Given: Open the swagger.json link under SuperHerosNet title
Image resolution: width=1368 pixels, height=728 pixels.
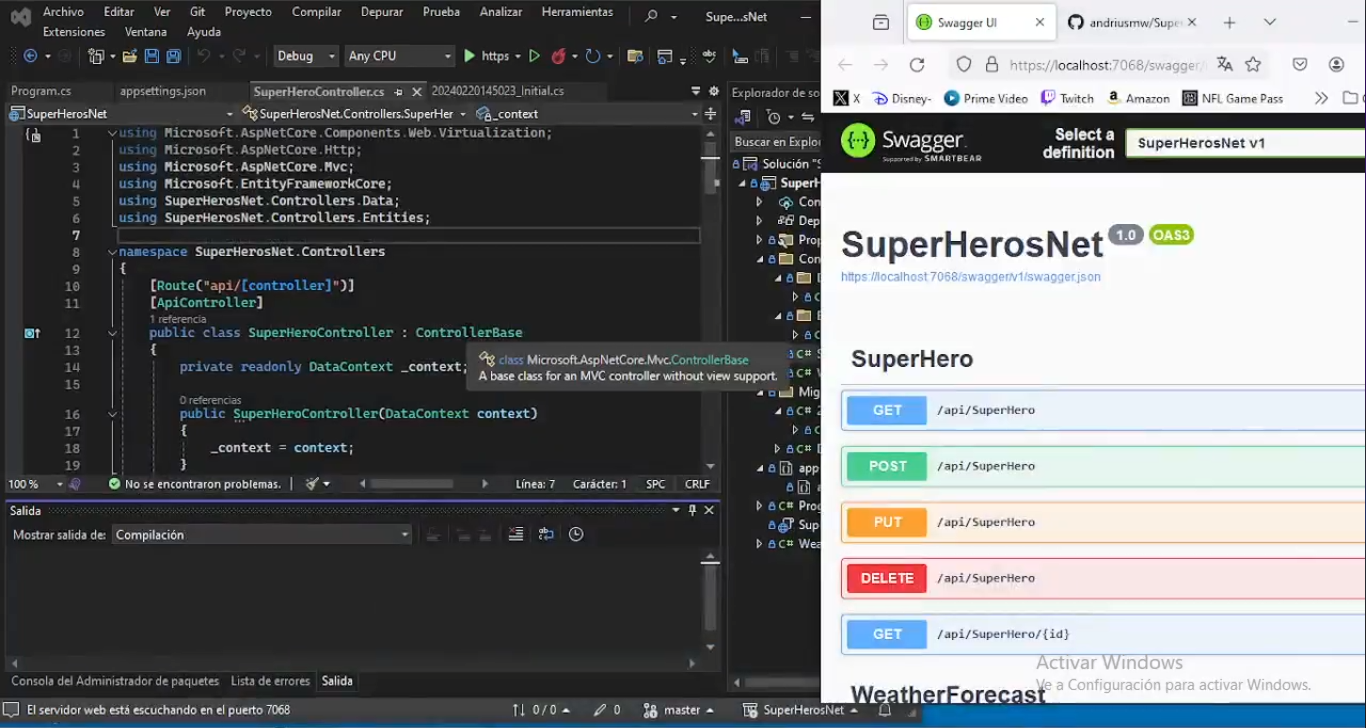Looking at the screenshot, I should click(970, 277).
